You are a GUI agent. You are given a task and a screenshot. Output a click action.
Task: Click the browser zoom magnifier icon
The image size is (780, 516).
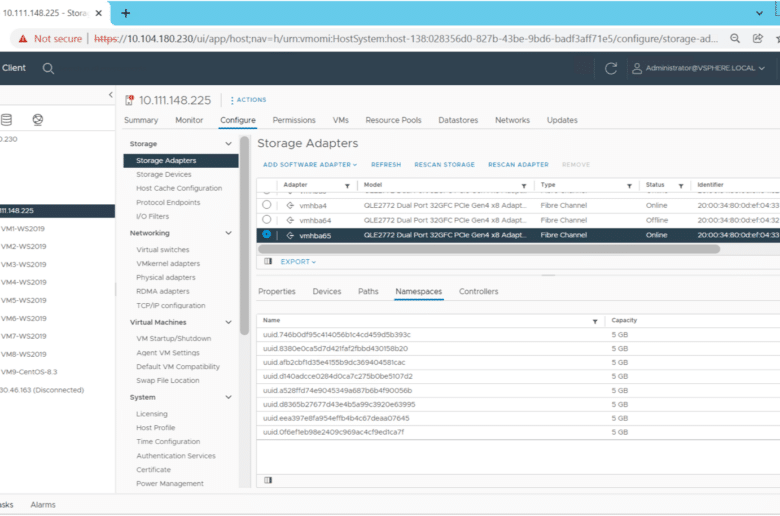pos(735,39)
